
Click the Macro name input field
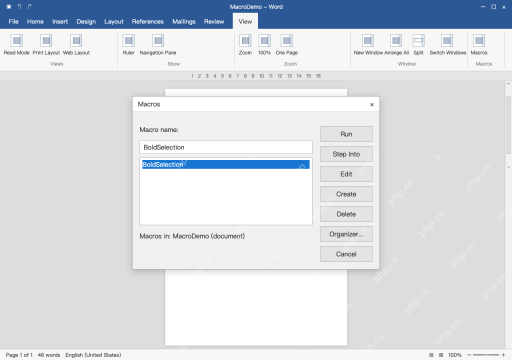226,147
